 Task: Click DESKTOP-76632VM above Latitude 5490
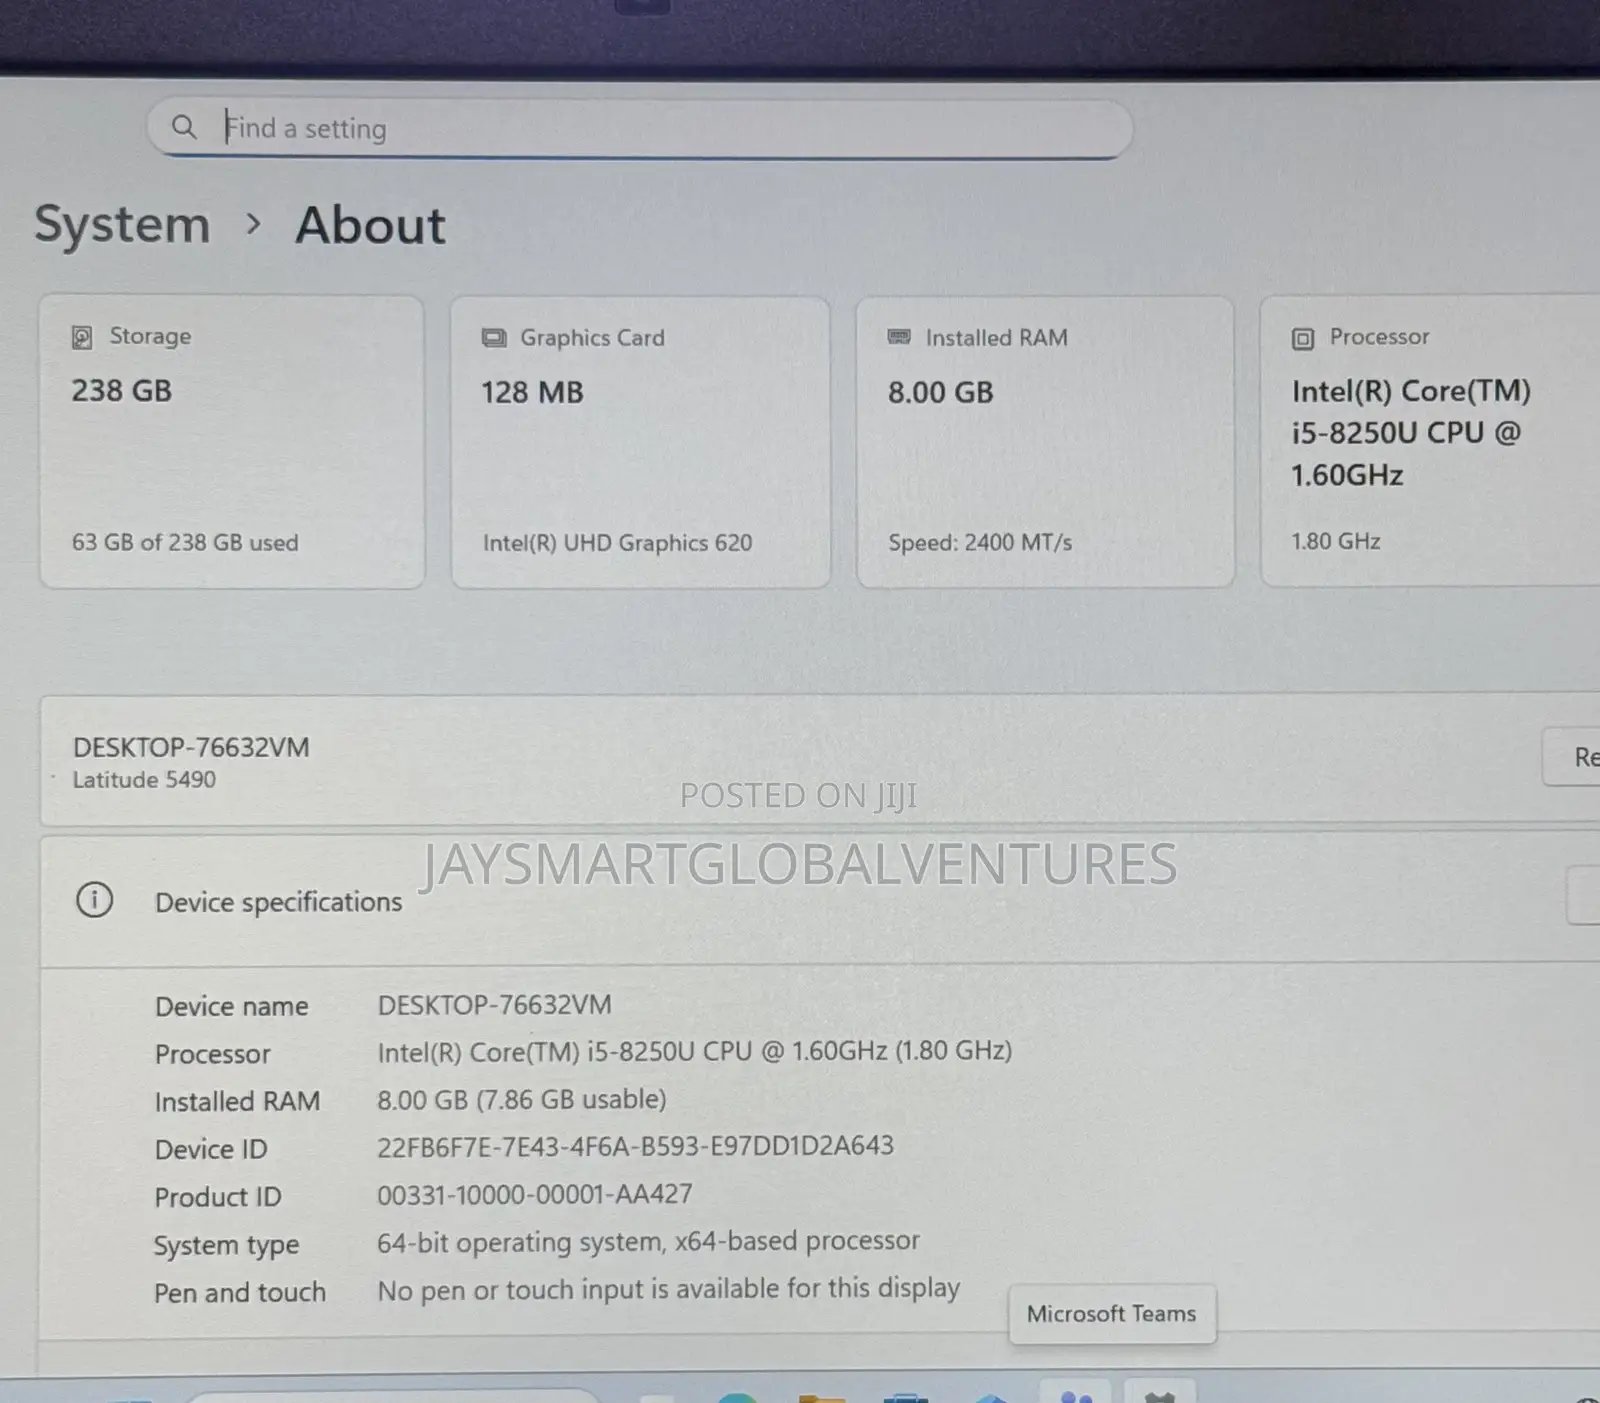tap(191, 747)
